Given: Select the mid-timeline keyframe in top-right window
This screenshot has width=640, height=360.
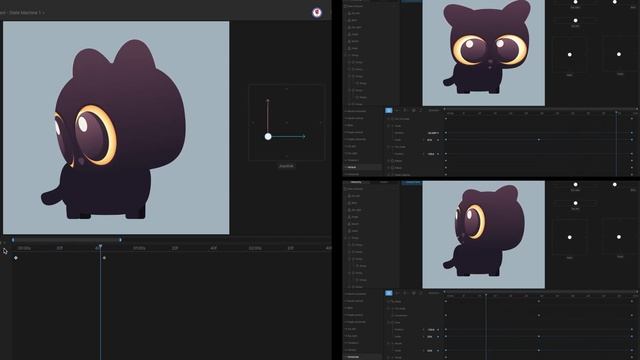Looking at the screenshot, I should [x=539, y=140].
